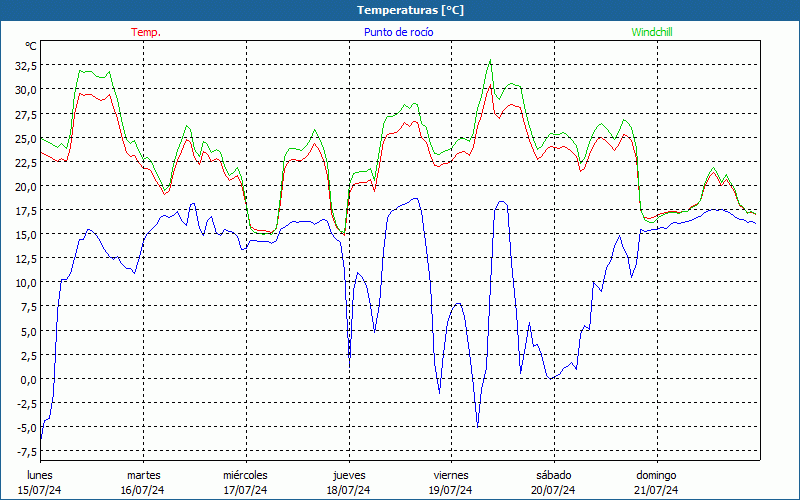Click the 7,5 y-axis value

click(28, 307)
